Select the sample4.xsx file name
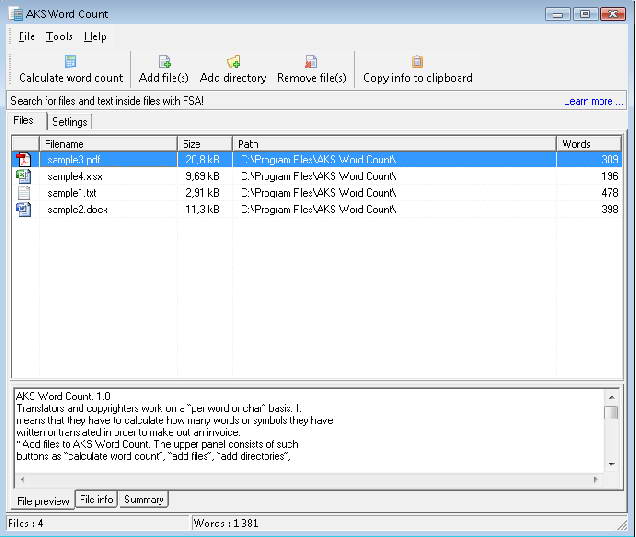 point(75,176)
